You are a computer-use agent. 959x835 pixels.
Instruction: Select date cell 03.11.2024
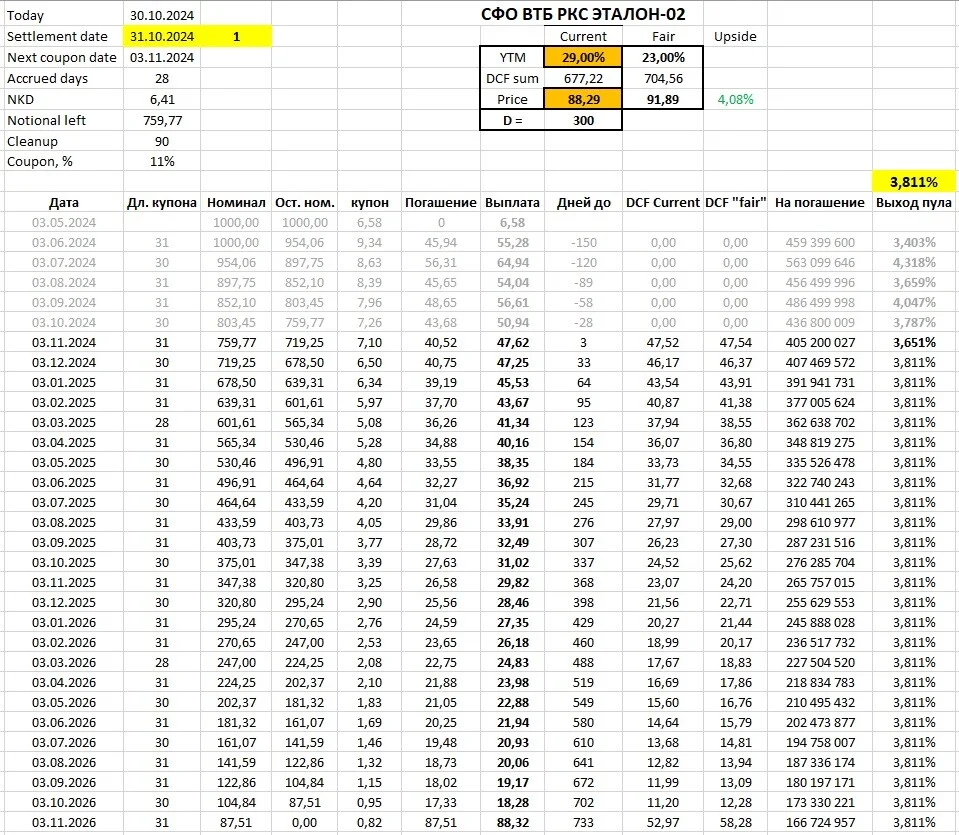[x=64, y=343]
